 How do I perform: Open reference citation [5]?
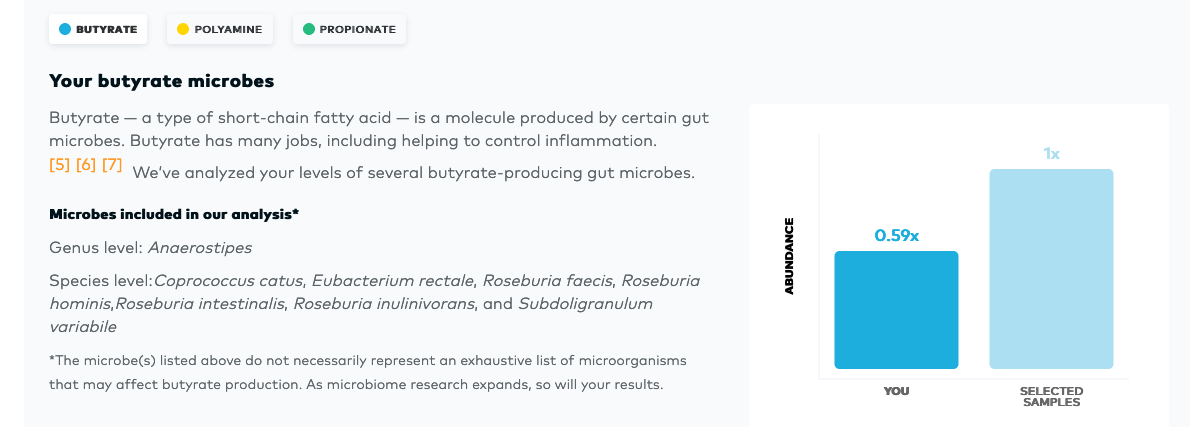(x=59, y=165)
